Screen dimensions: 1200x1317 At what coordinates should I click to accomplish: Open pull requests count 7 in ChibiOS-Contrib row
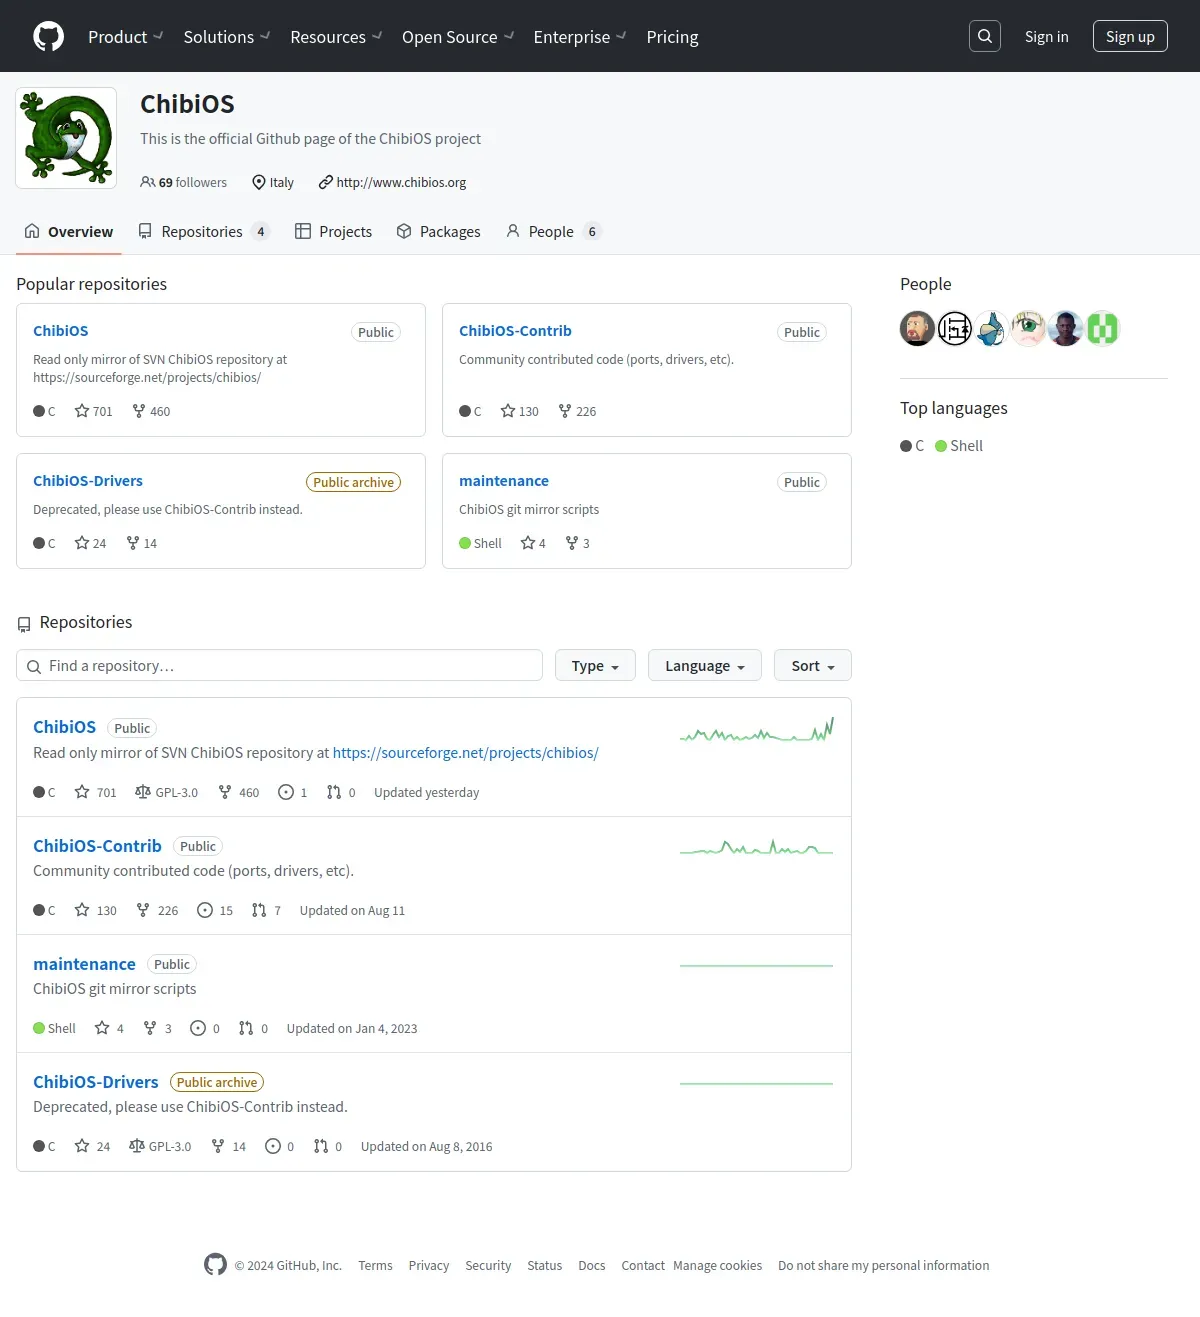point(266,910)
